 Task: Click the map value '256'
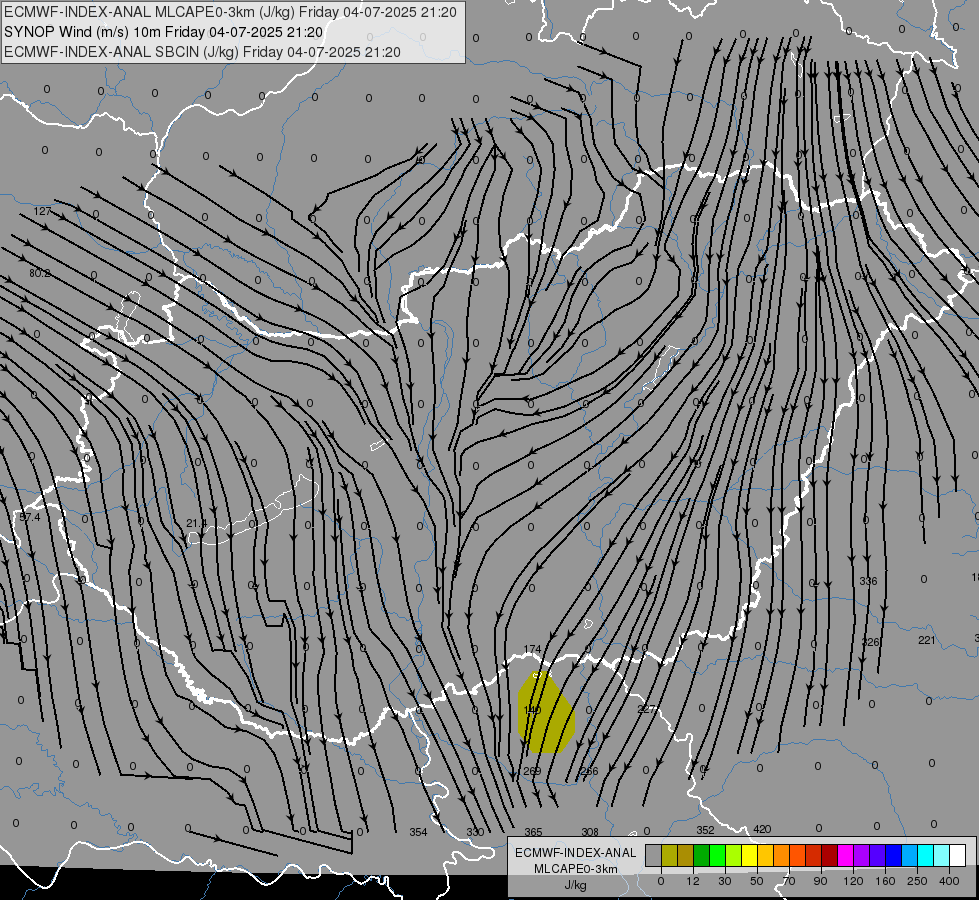[x=589, y=771]
